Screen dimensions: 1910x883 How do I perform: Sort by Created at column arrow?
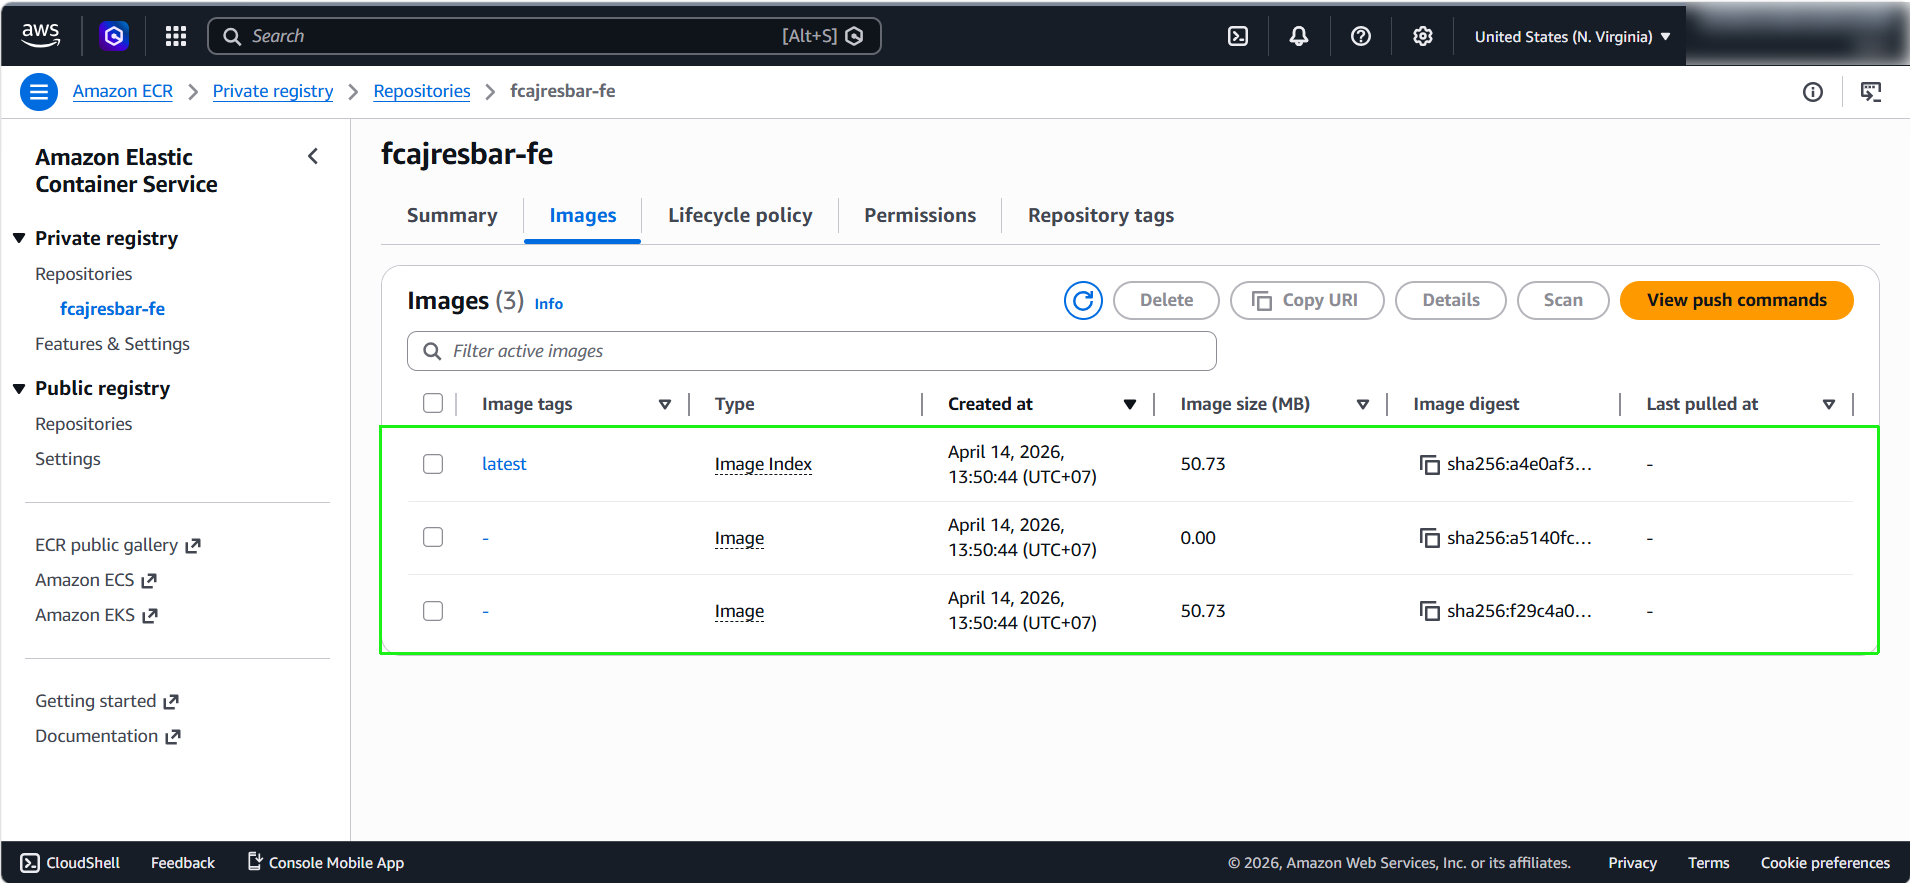pos(1130,404)
